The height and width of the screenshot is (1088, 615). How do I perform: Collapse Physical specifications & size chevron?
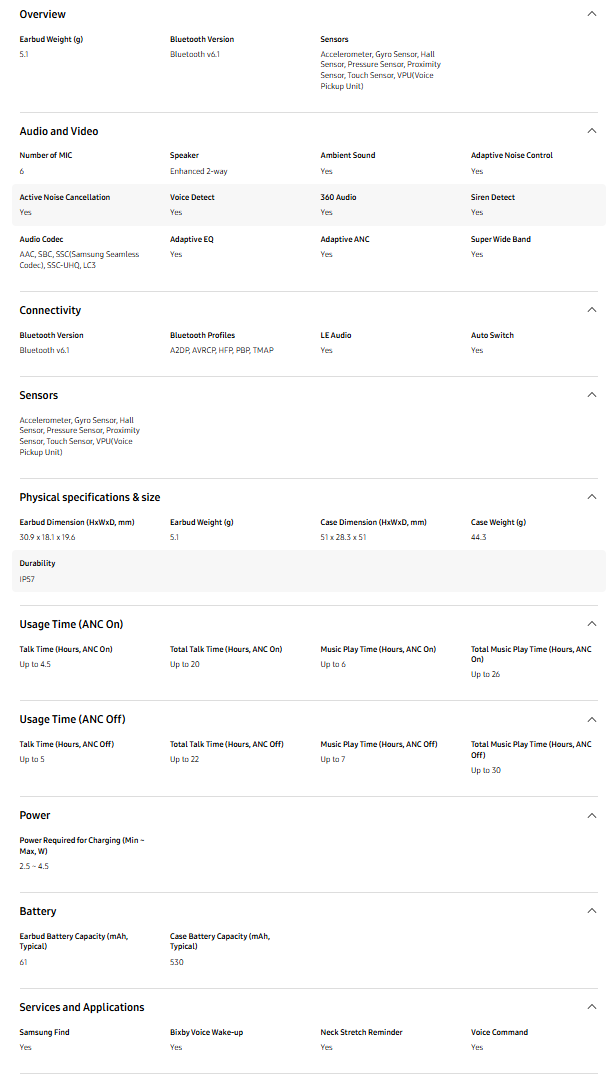click(x=591, y=497)
